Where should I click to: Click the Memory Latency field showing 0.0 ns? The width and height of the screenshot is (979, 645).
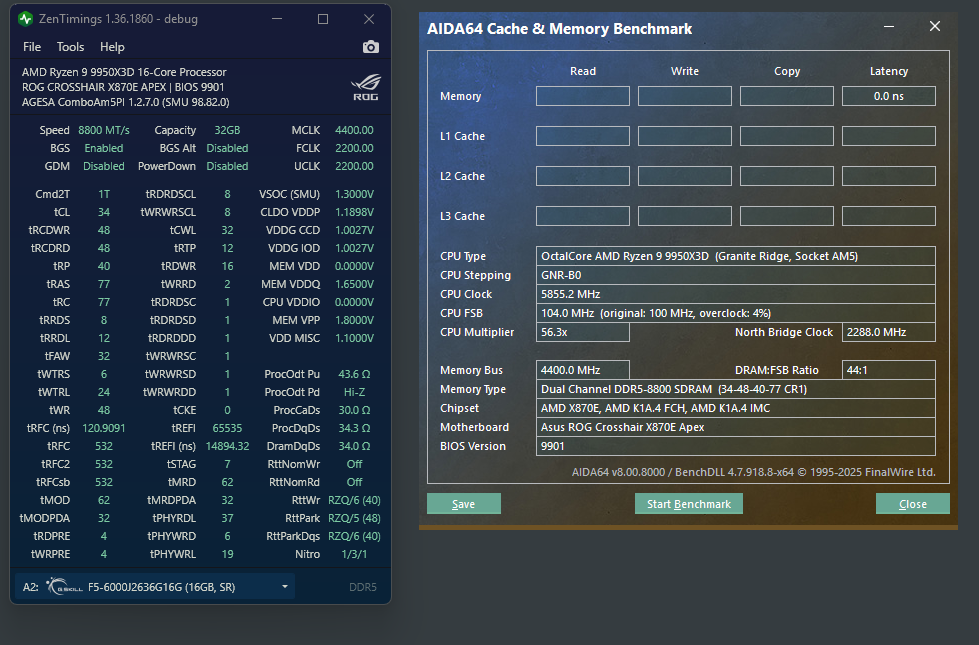pyautogui.click(x=888, y=96)
